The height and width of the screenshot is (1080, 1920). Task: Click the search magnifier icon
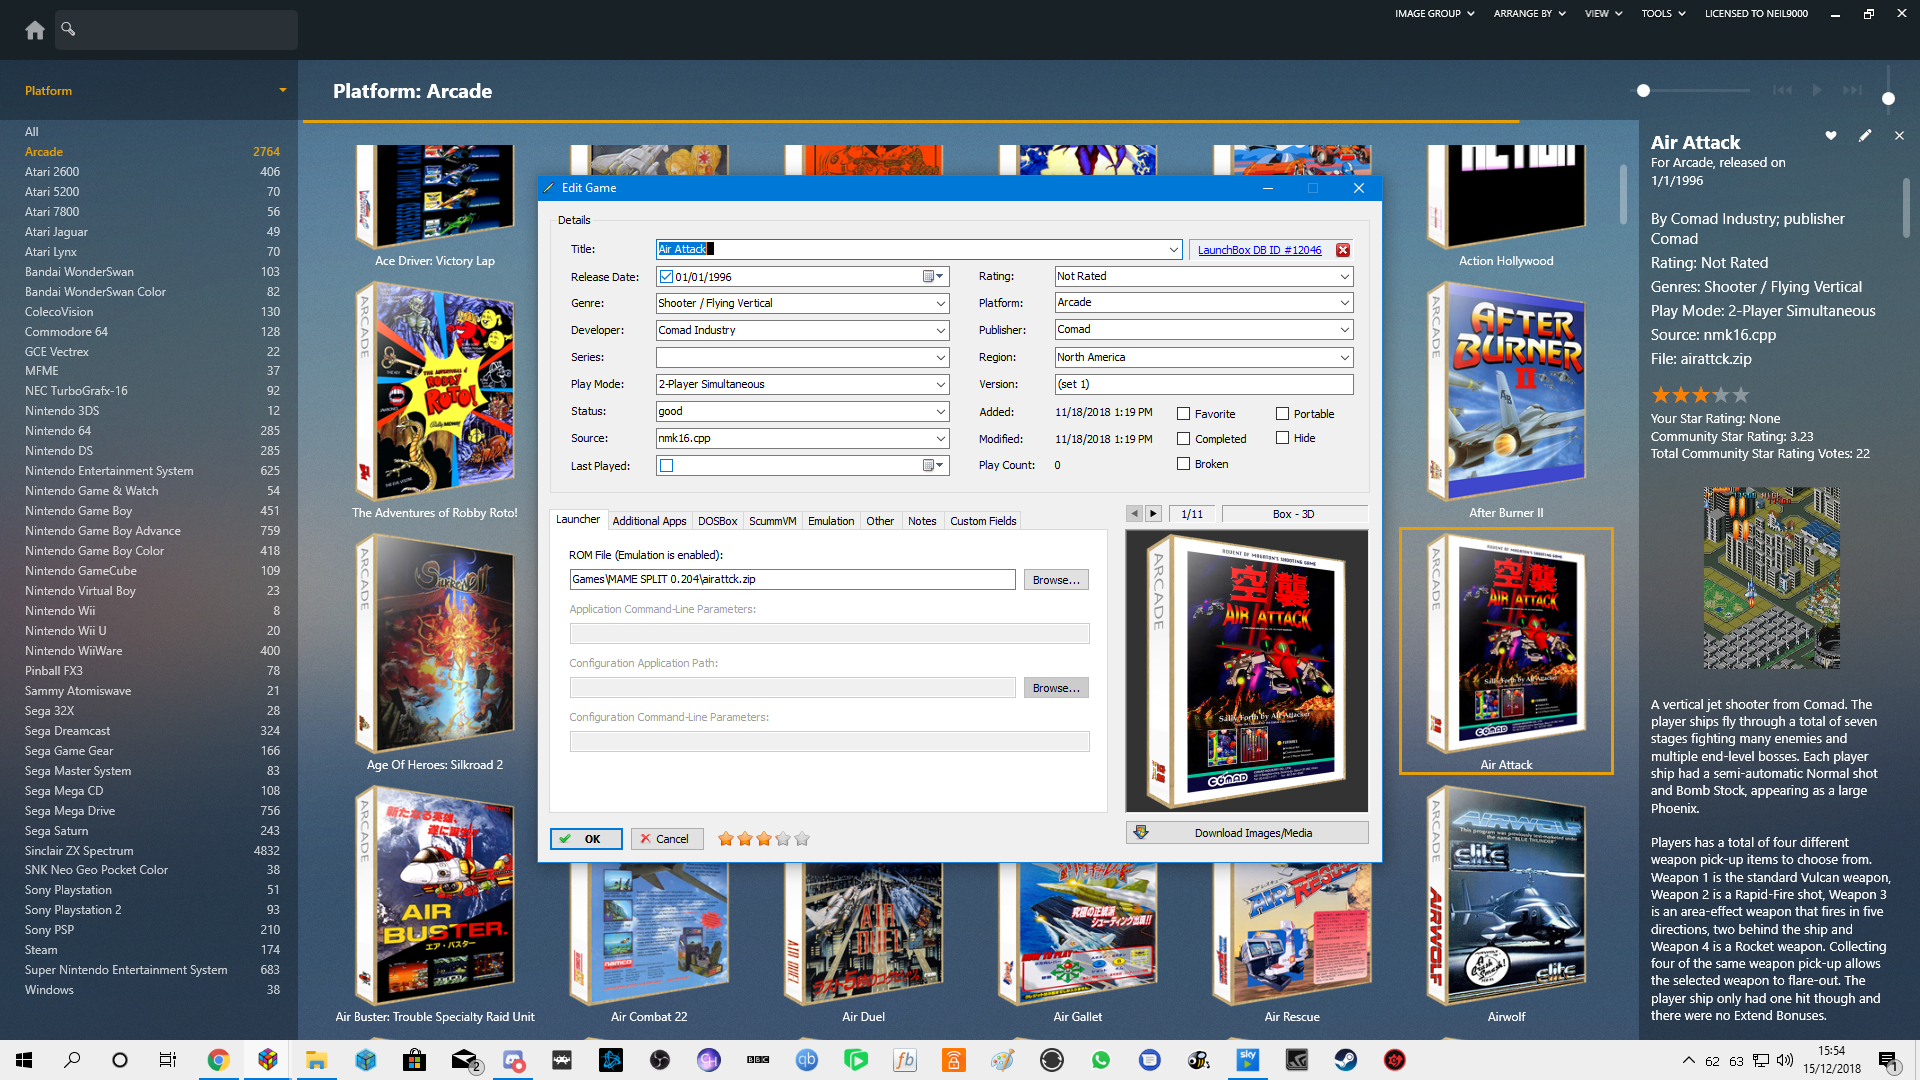[x=68, y=29]
